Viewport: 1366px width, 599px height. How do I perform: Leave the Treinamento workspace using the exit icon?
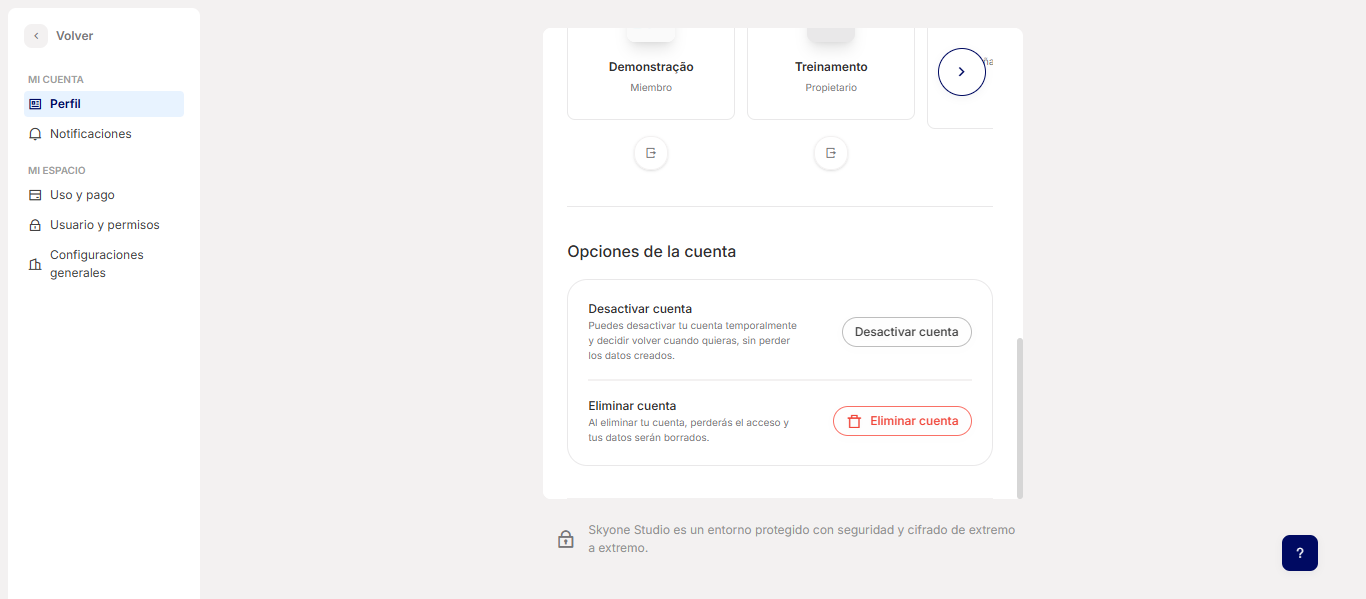pos(831,153)
